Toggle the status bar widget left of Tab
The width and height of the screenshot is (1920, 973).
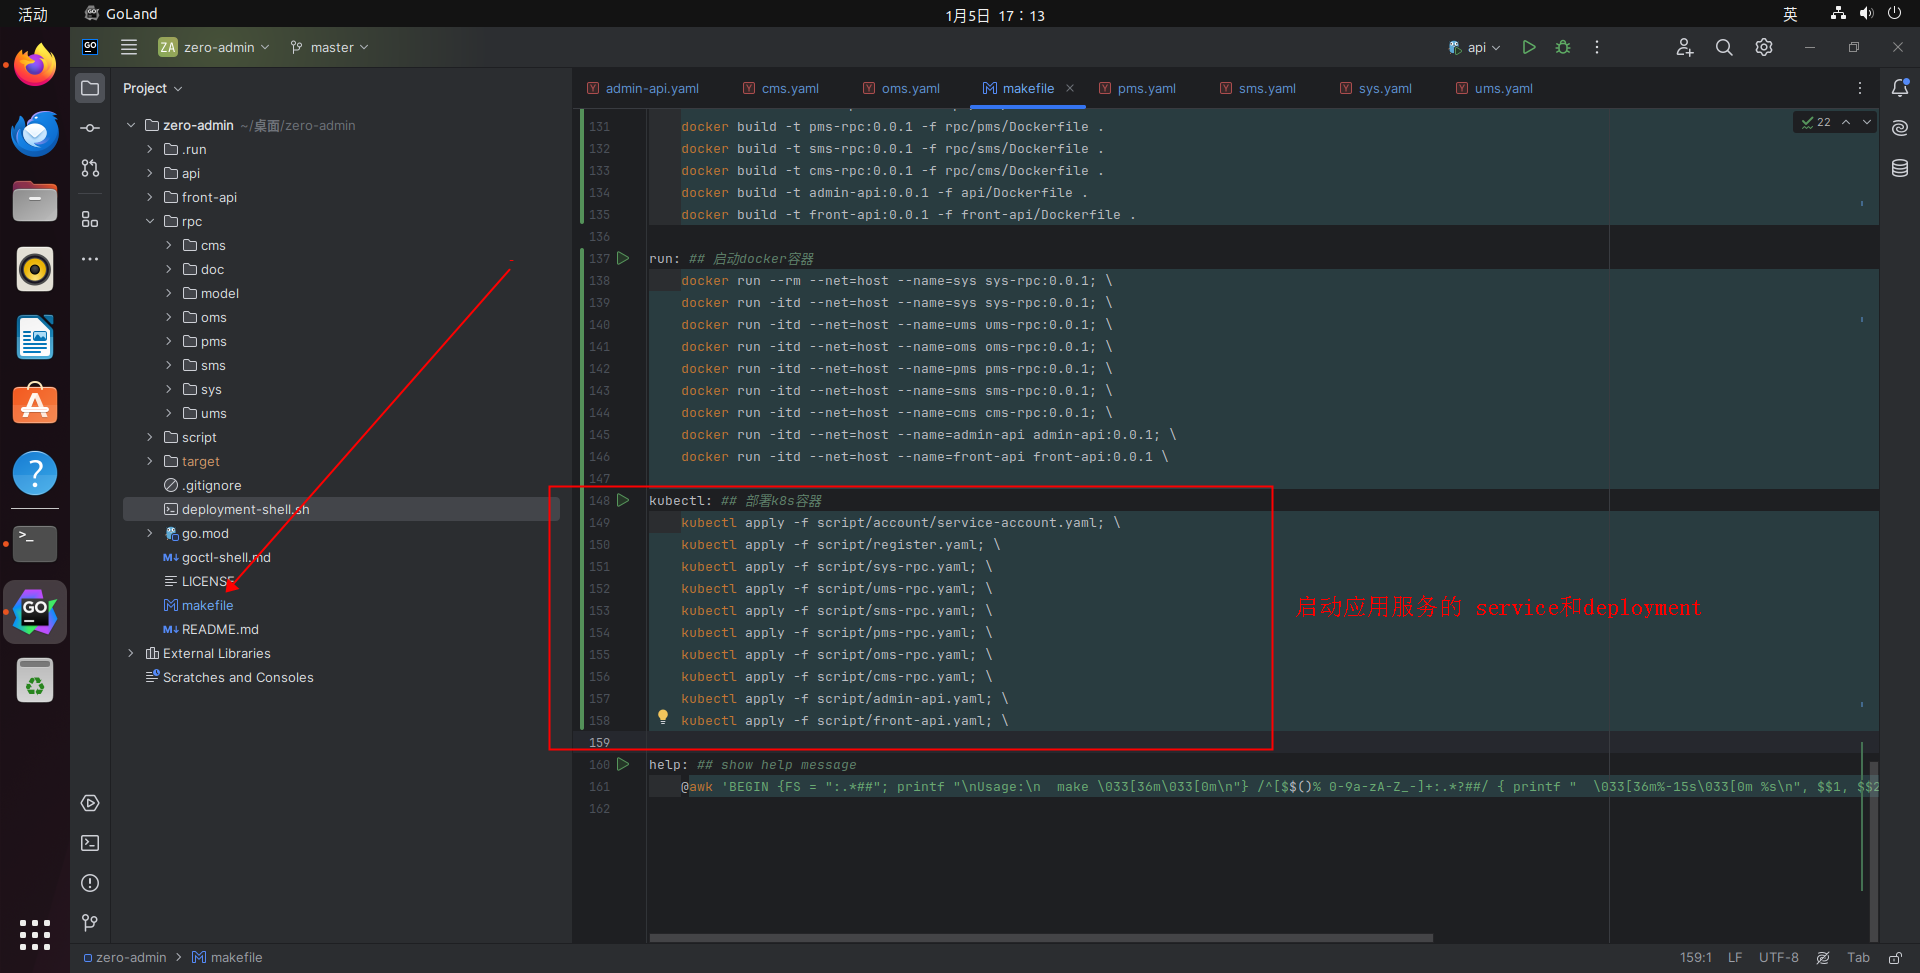[x=1823, y=957]
